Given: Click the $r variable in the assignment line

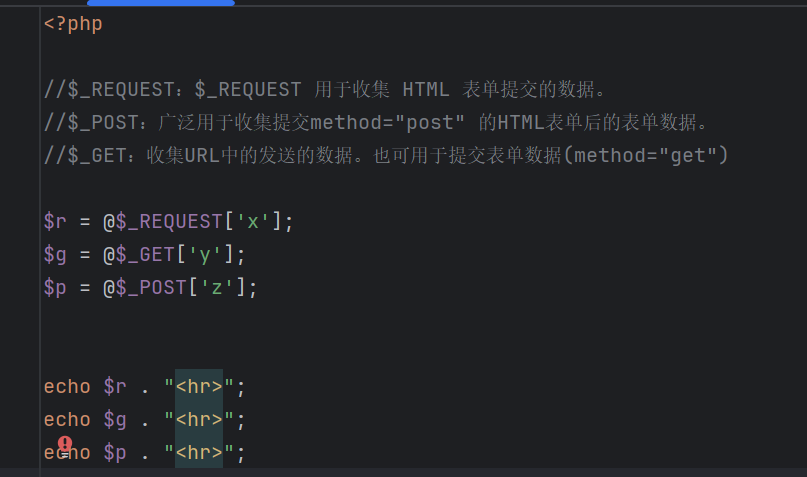Looking at the screenshot, I should 55,222.
